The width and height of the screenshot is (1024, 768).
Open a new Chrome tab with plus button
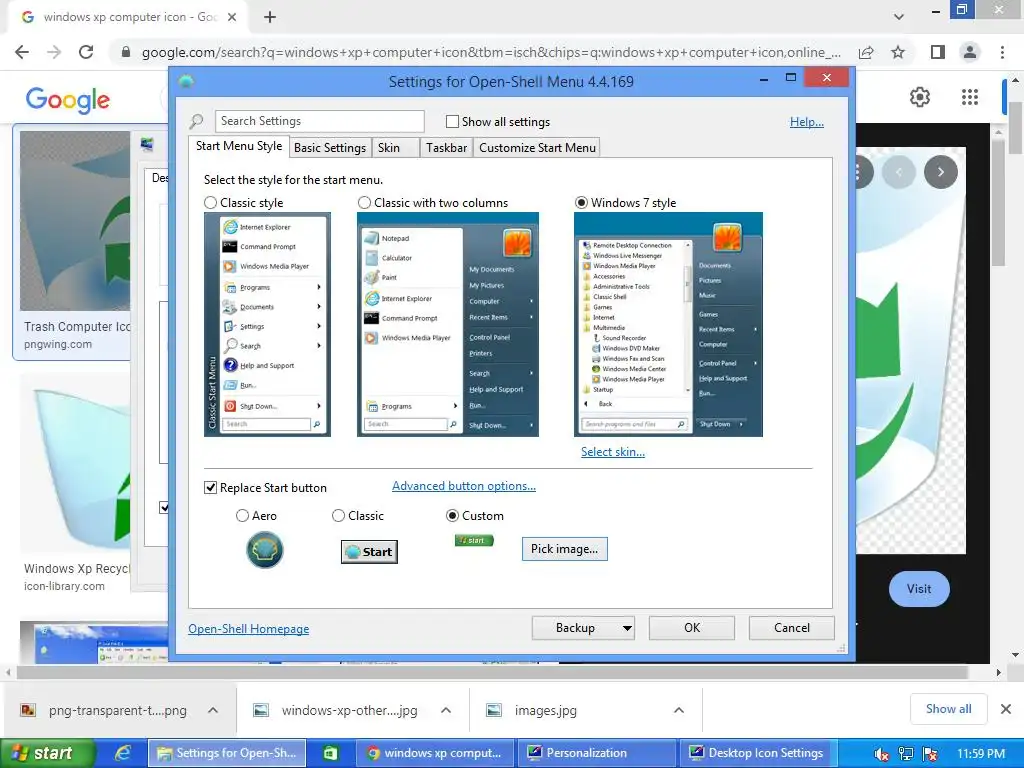click(270, 17)
